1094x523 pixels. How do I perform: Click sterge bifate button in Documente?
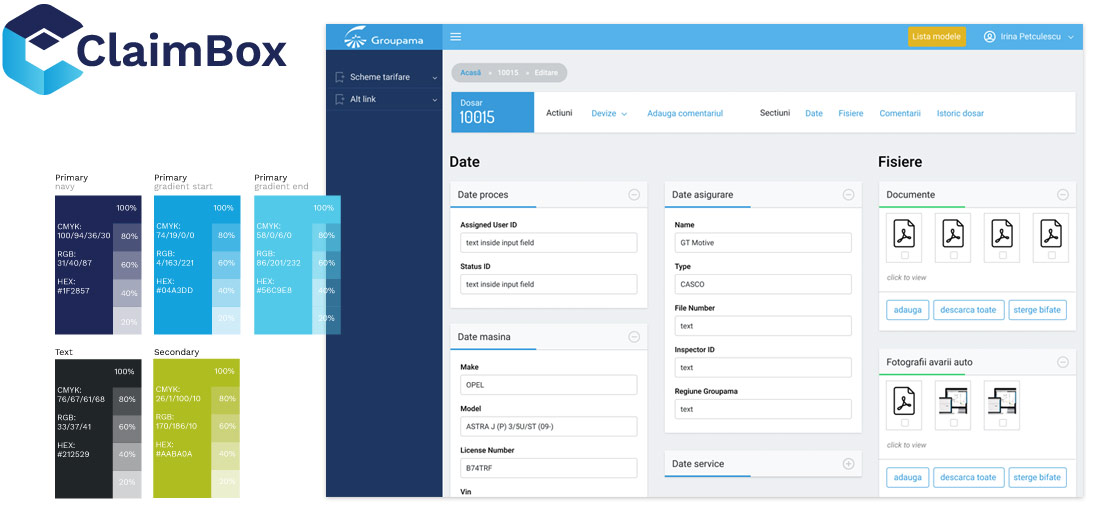click(1037, 310)
